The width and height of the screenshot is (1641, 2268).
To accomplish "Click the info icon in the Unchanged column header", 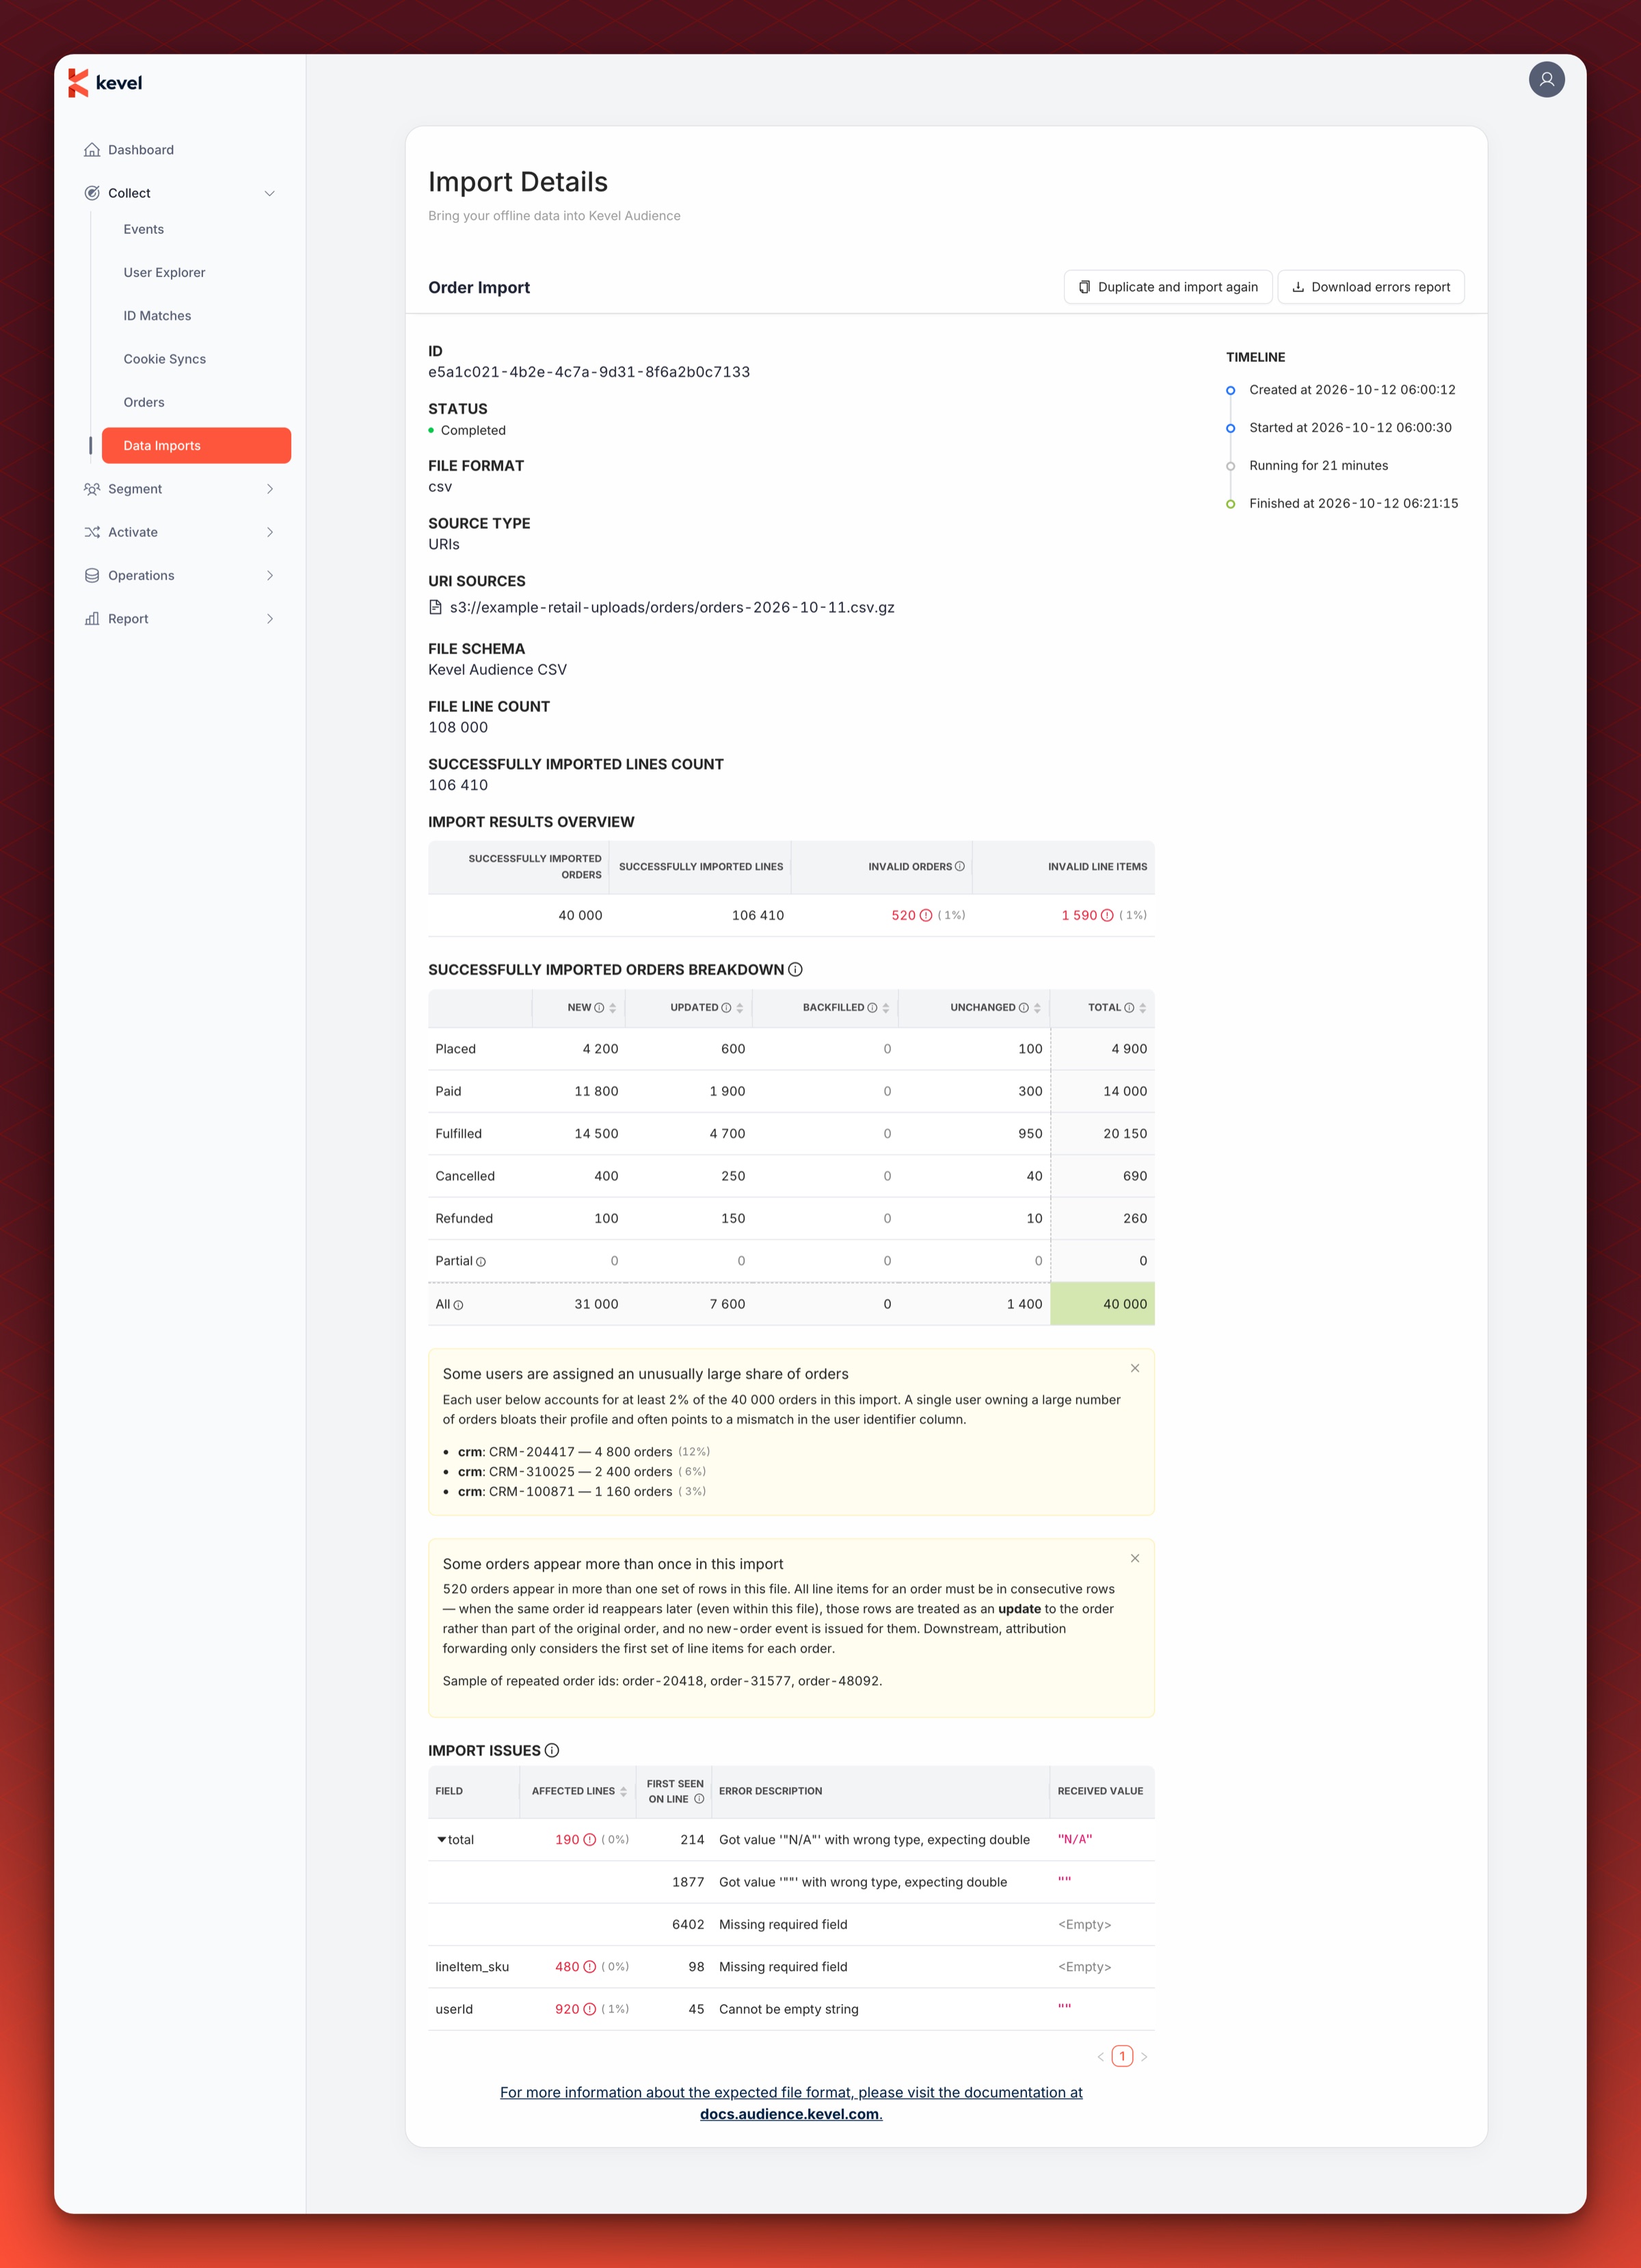I will pos(1023,1008).
